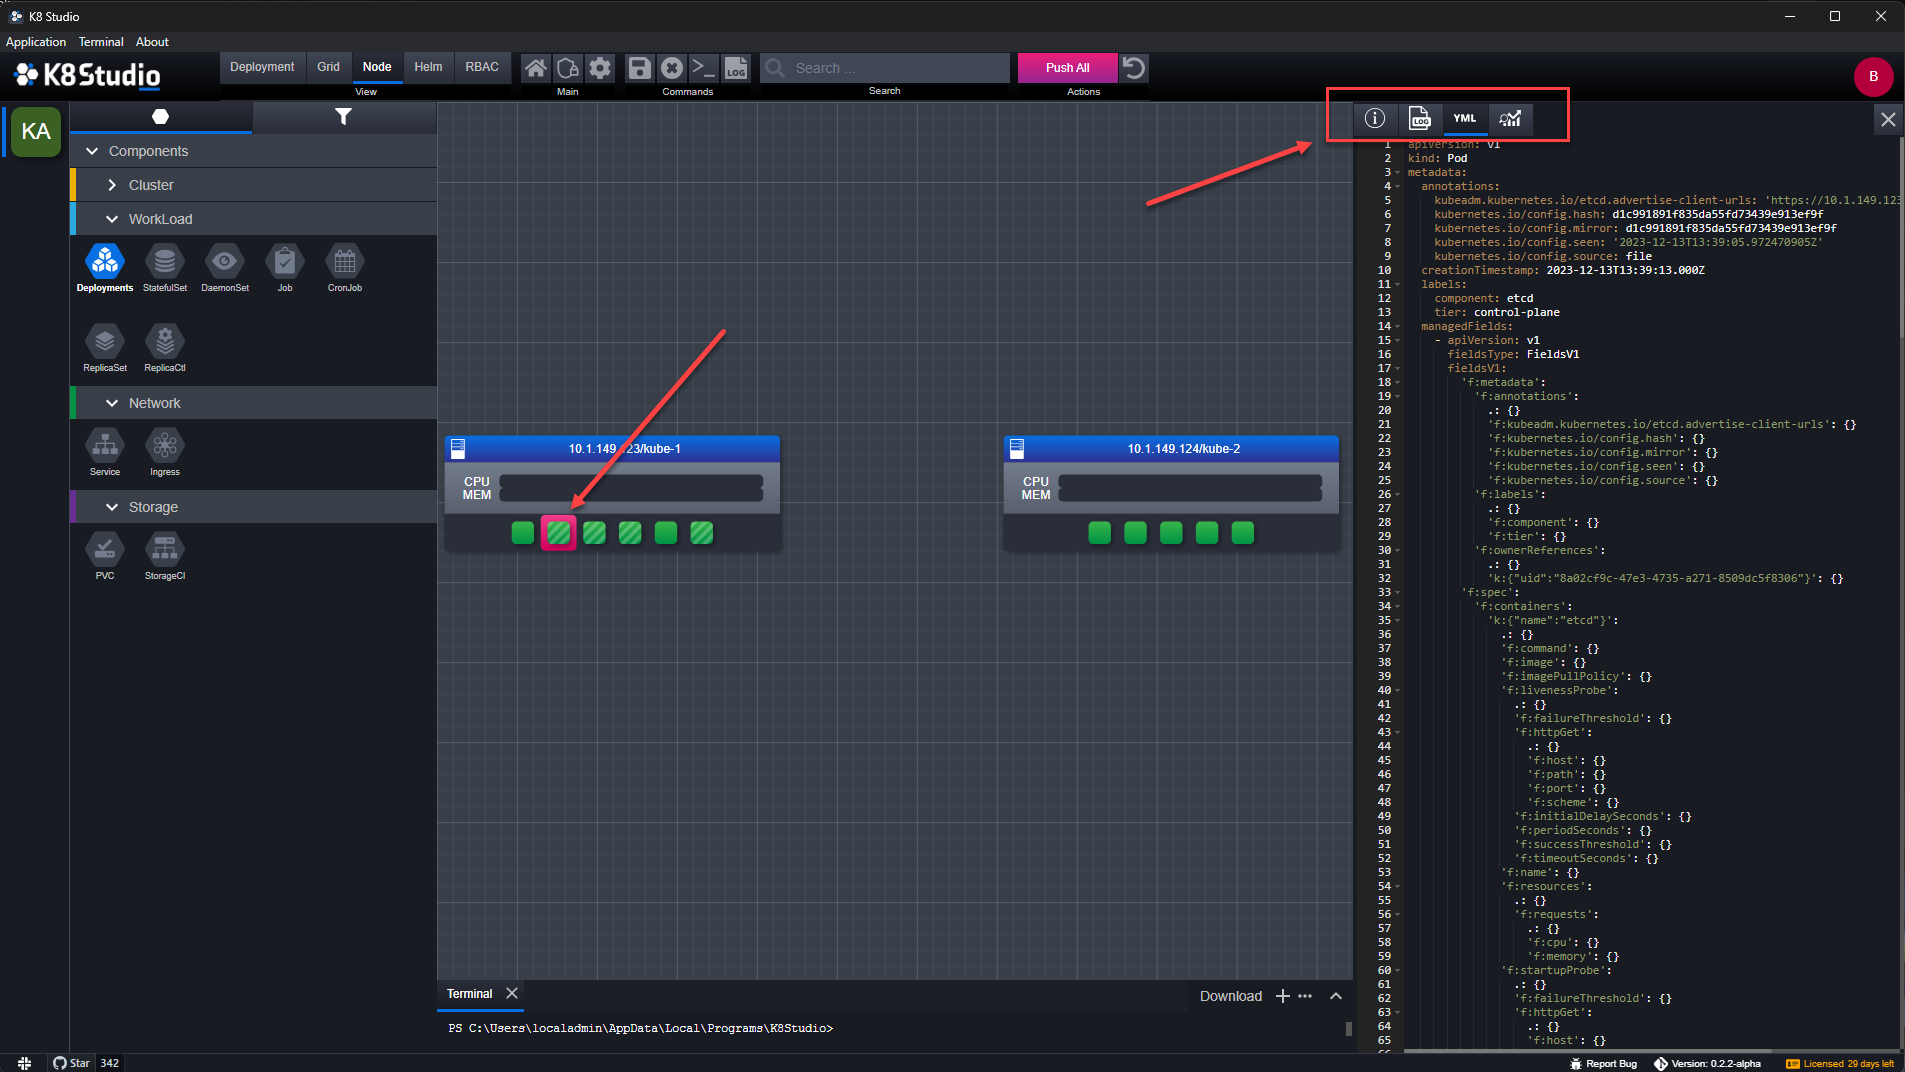This screenshot has width=1905, height=1072.
Task: Select the first green pod on kube-2
Action: click(x=1099, y=533)
